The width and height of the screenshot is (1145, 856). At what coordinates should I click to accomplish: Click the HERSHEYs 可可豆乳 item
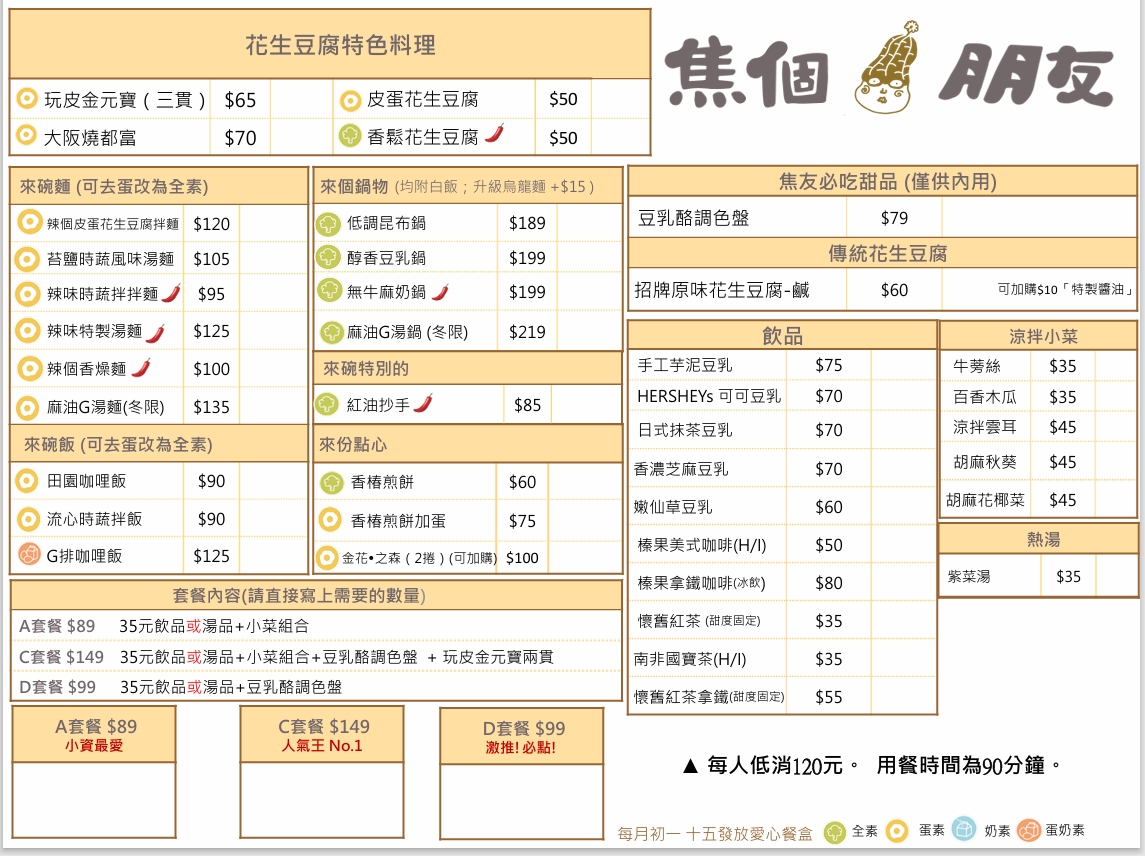(708, 396)
